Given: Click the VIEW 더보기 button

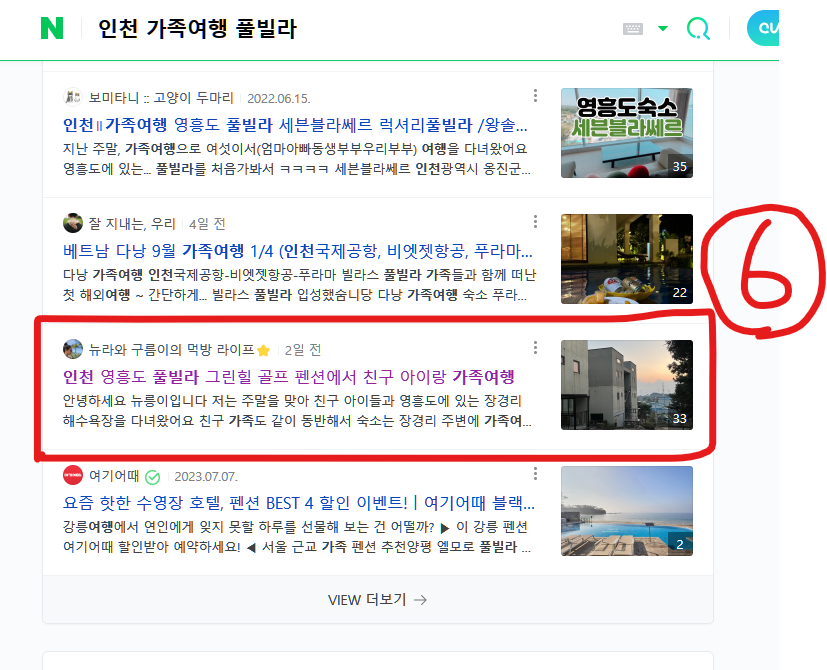Looking at the screenshot, I should (378, 600).
